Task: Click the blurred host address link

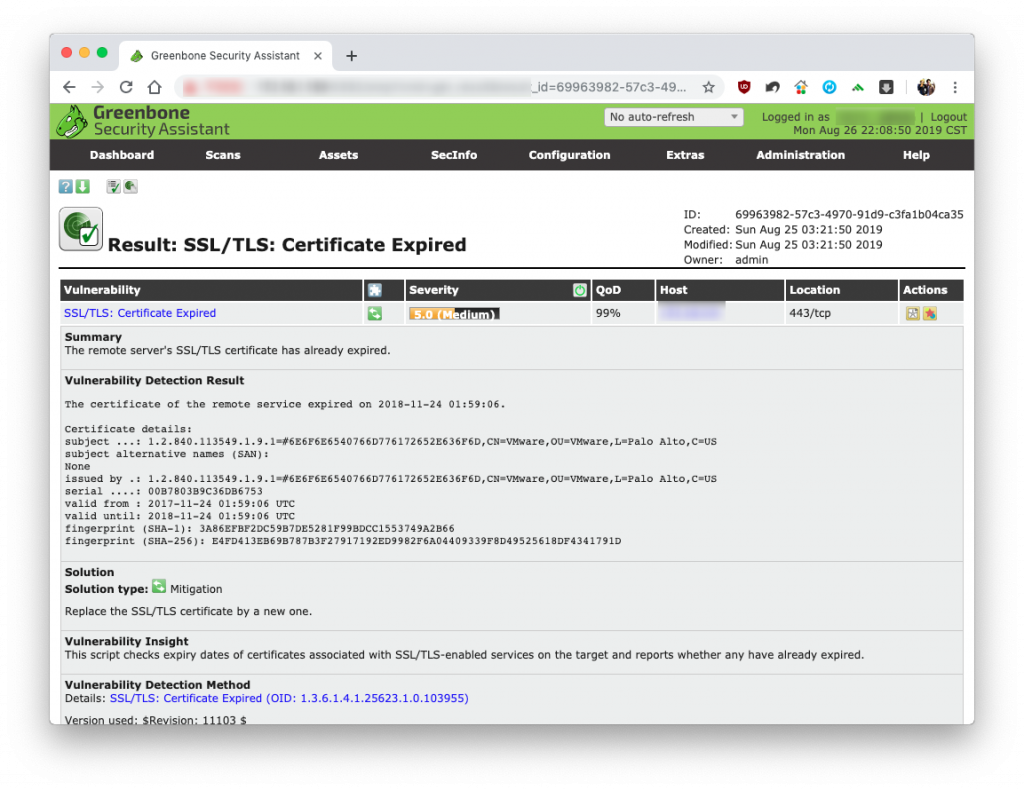Action: click(692, 313)
